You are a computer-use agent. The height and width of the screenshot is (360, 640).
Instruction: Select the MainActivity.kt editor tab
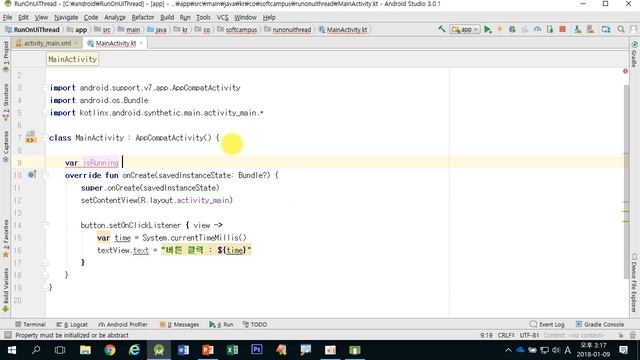pos(116,43)
